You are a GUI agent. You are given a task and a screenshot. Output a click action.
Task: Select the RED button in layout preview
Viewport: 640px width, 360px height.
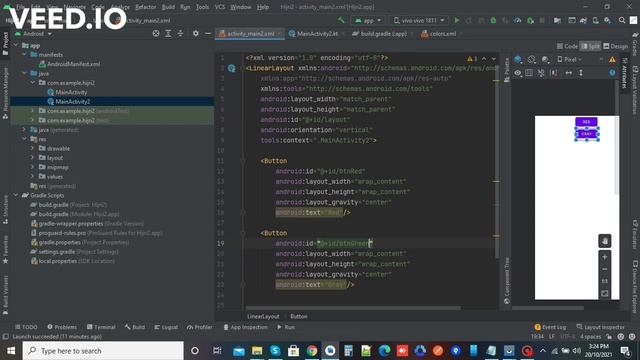coord(586,122)
